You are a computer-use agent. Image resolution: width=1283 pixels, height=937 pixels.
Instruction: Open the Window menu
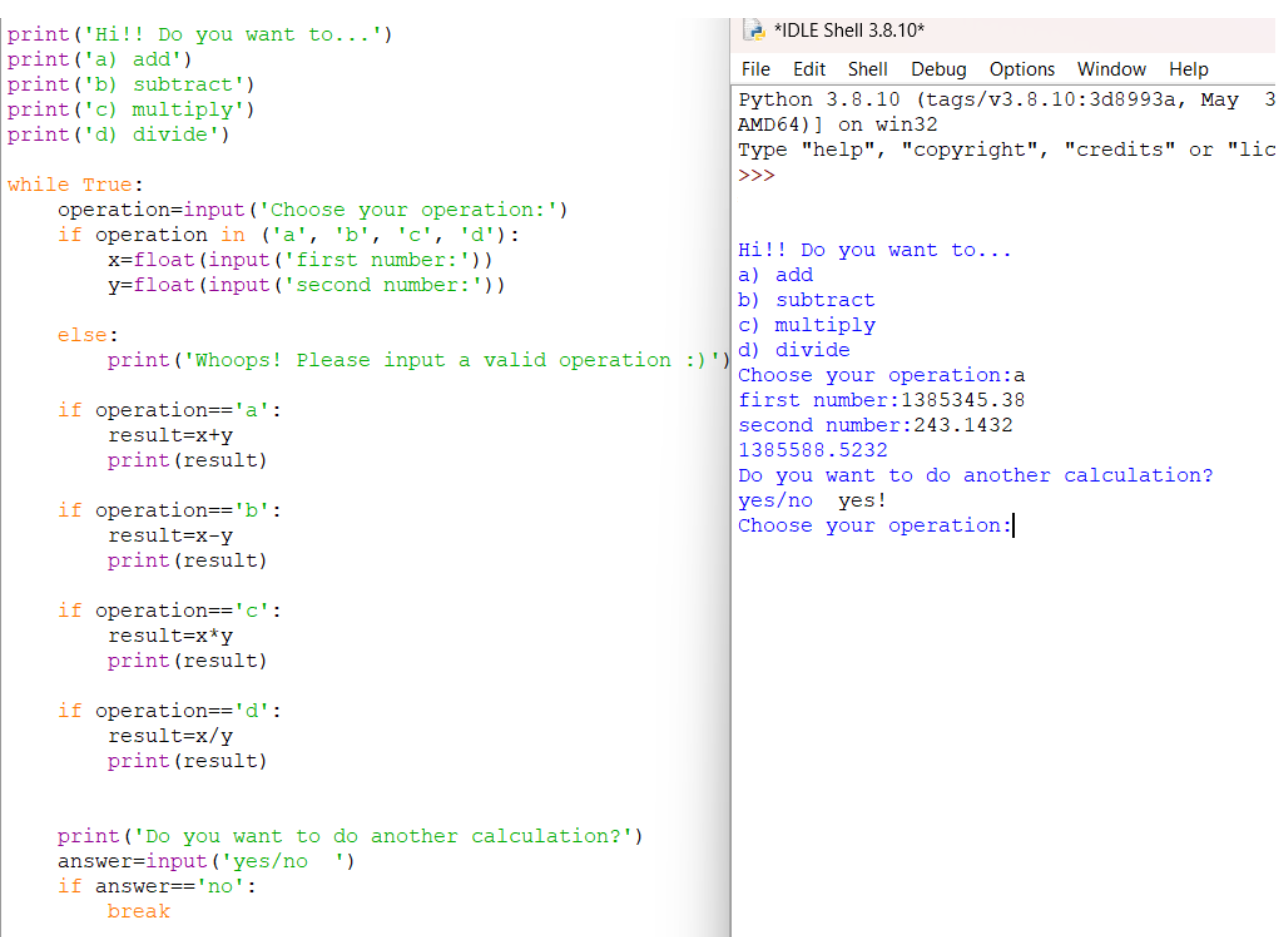(x=1110, y=69)
